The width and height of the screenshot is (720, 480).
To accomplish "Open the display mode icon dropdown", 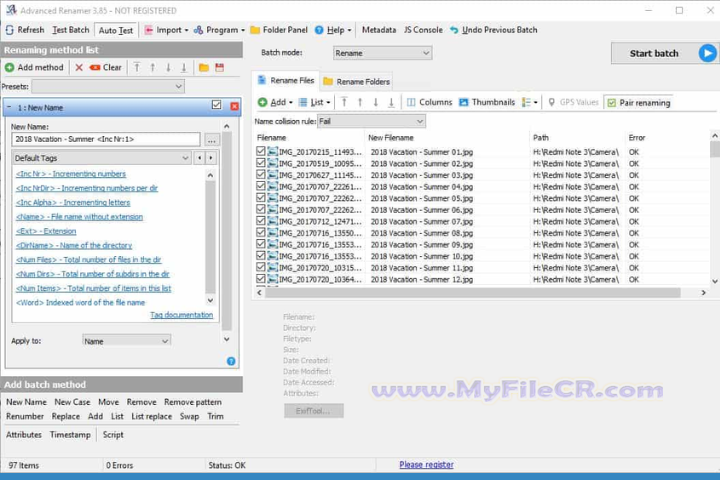I will (529, 102).
